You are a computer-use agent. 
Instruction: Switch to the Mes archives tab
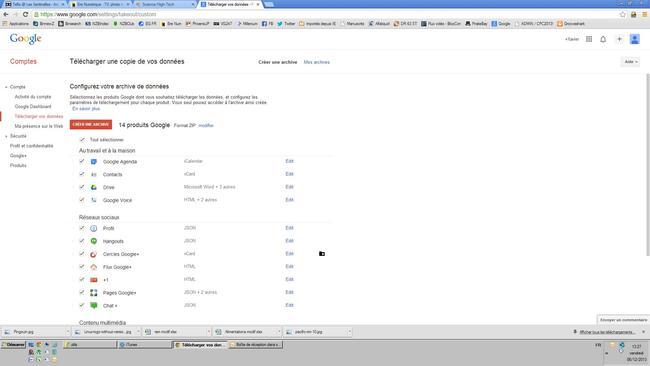[317, 62]
